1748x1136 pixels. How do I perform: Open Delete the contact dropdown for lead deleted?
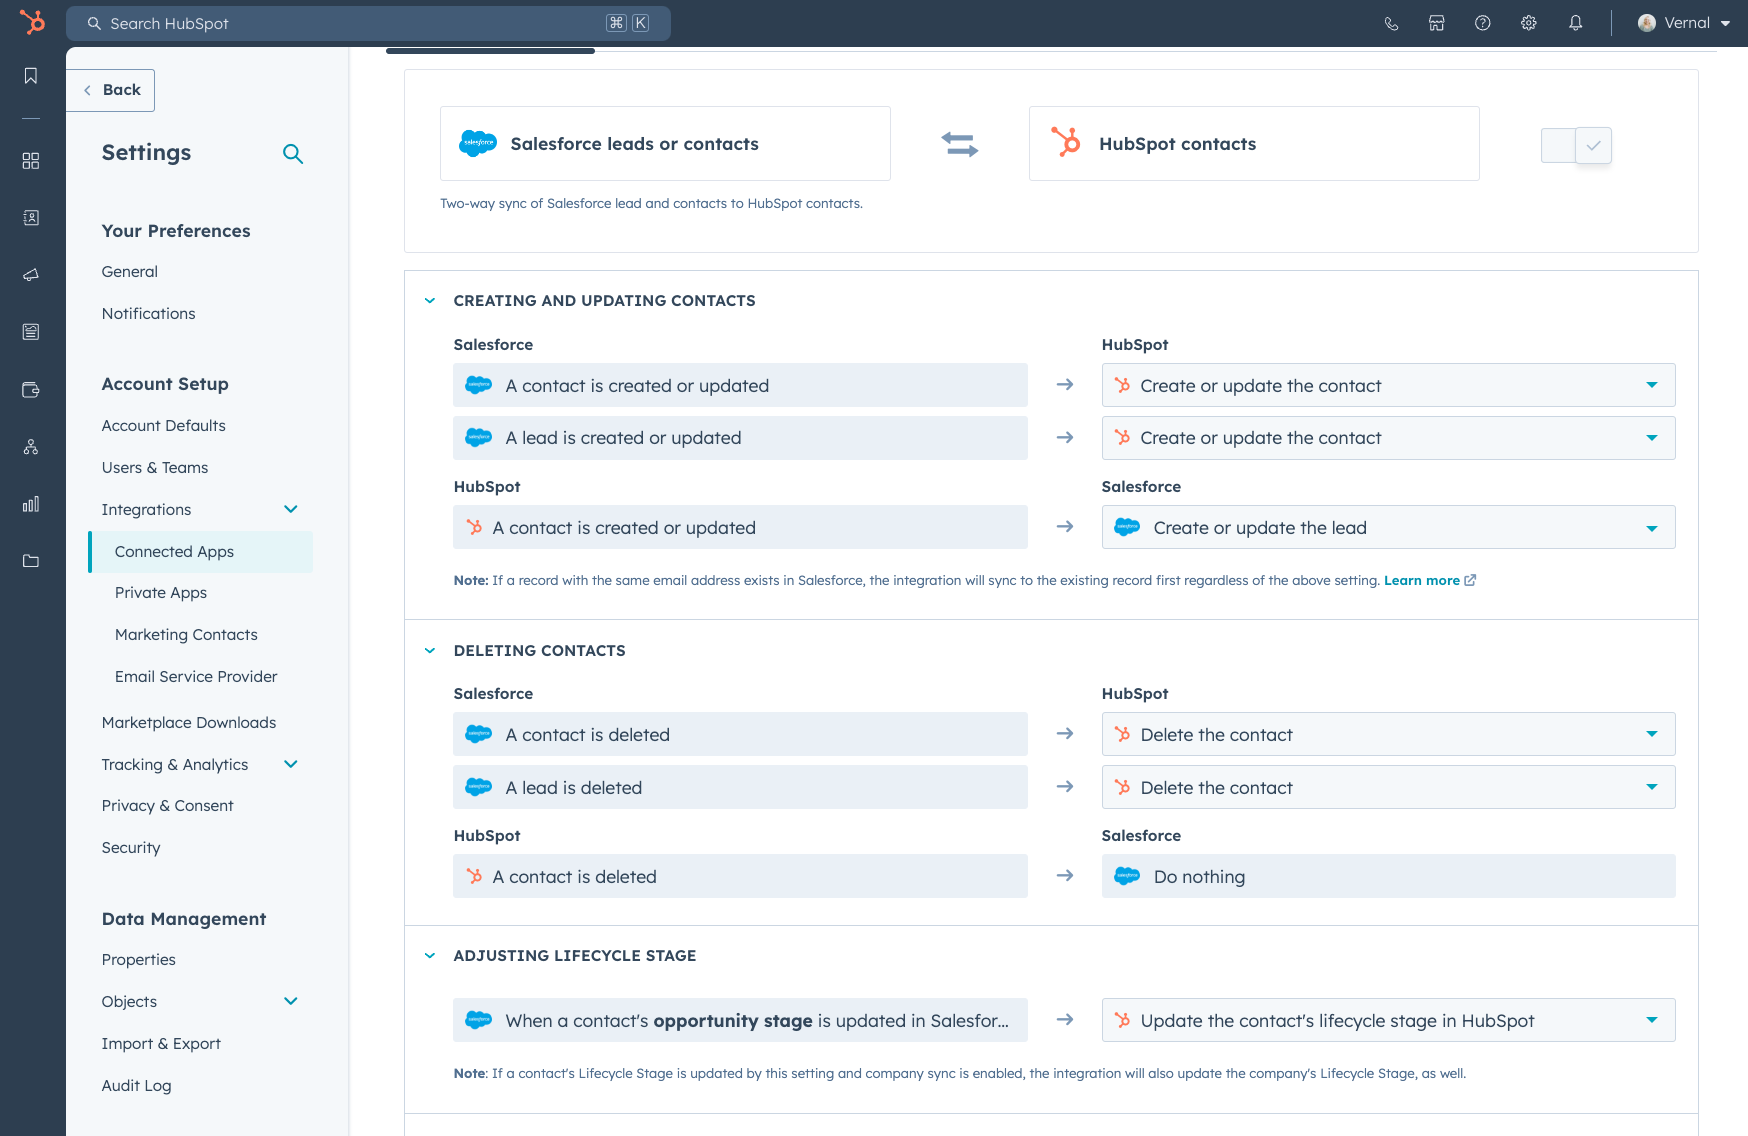[1388, 787]
